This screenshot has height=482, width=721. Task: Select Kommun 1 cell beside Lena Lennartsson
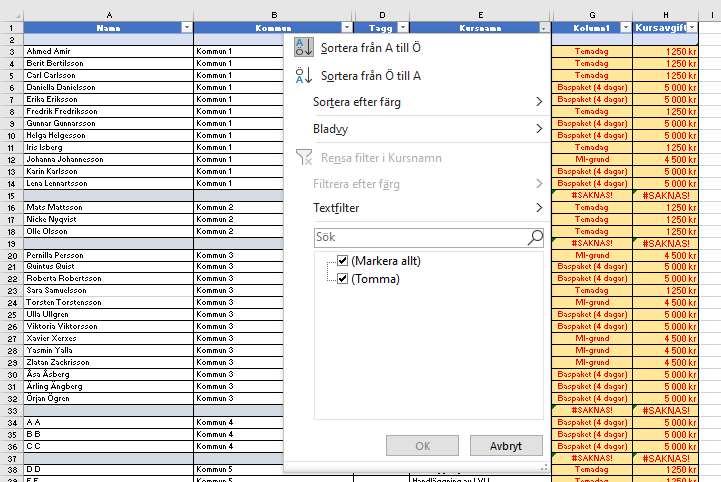pyautogui.click(x=239, y=183)
